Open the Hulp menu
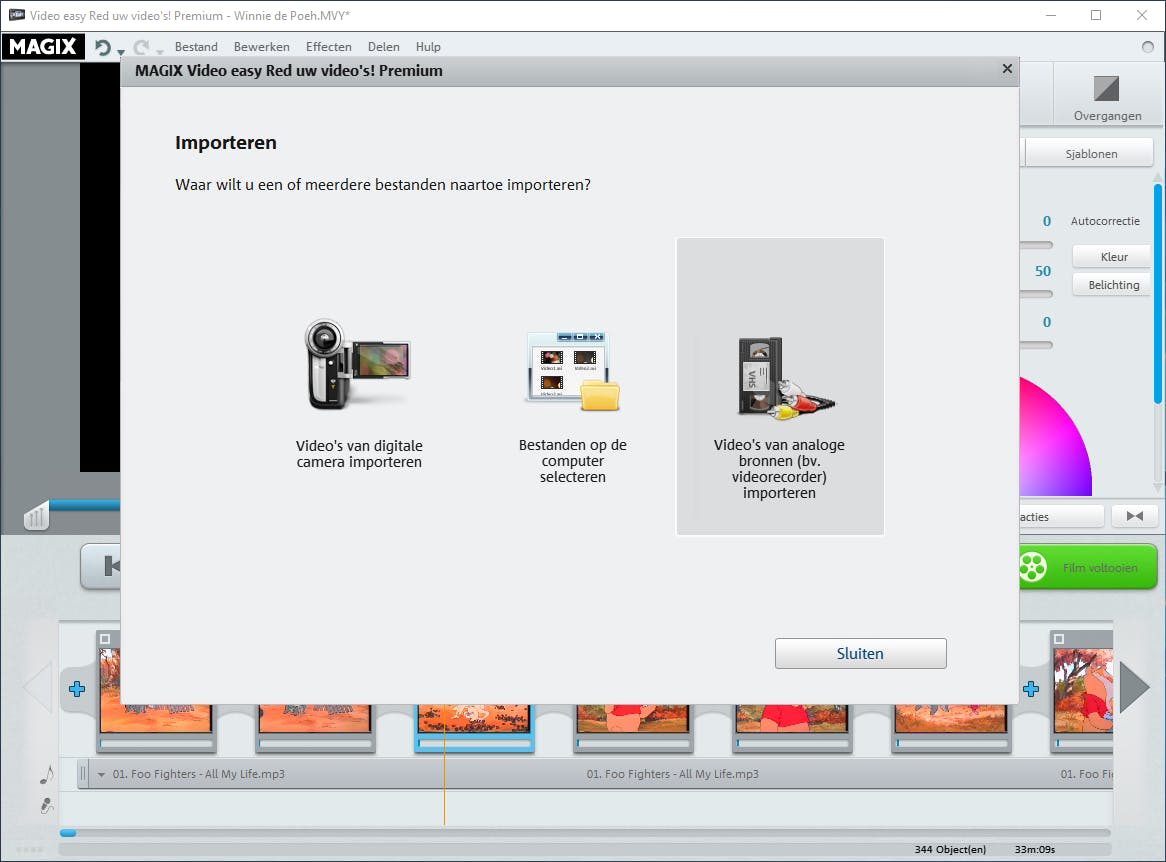The width and height of the screenshot is (1166, 862). tap(428, 47)
